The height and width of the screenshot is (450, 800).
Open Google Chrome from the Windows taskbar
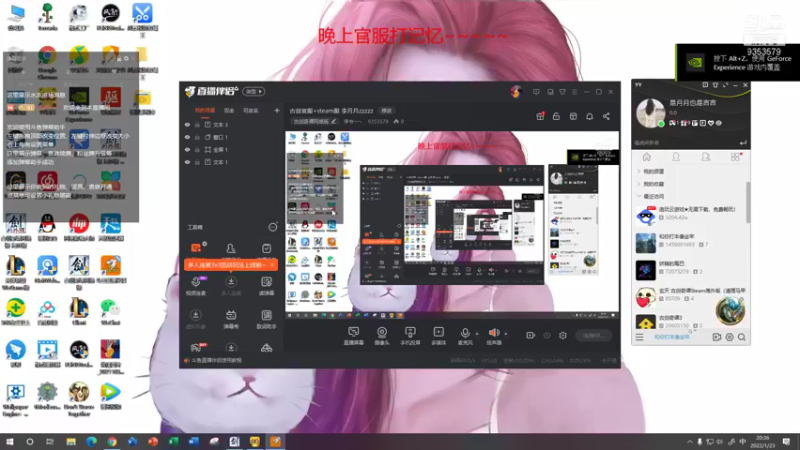112,442
